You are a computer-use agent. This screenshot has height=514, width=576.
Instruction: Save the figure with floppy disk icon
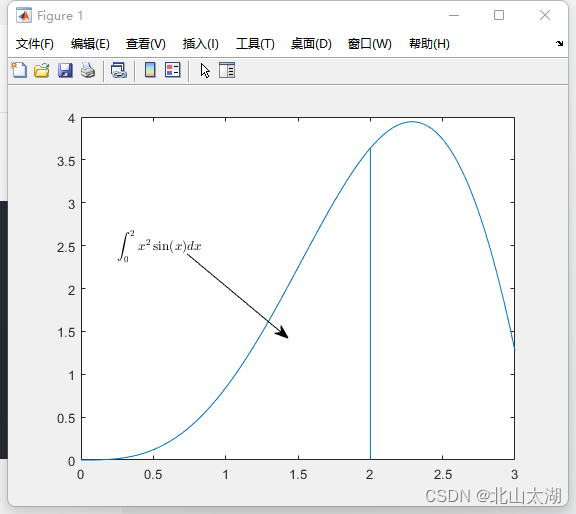65,70
